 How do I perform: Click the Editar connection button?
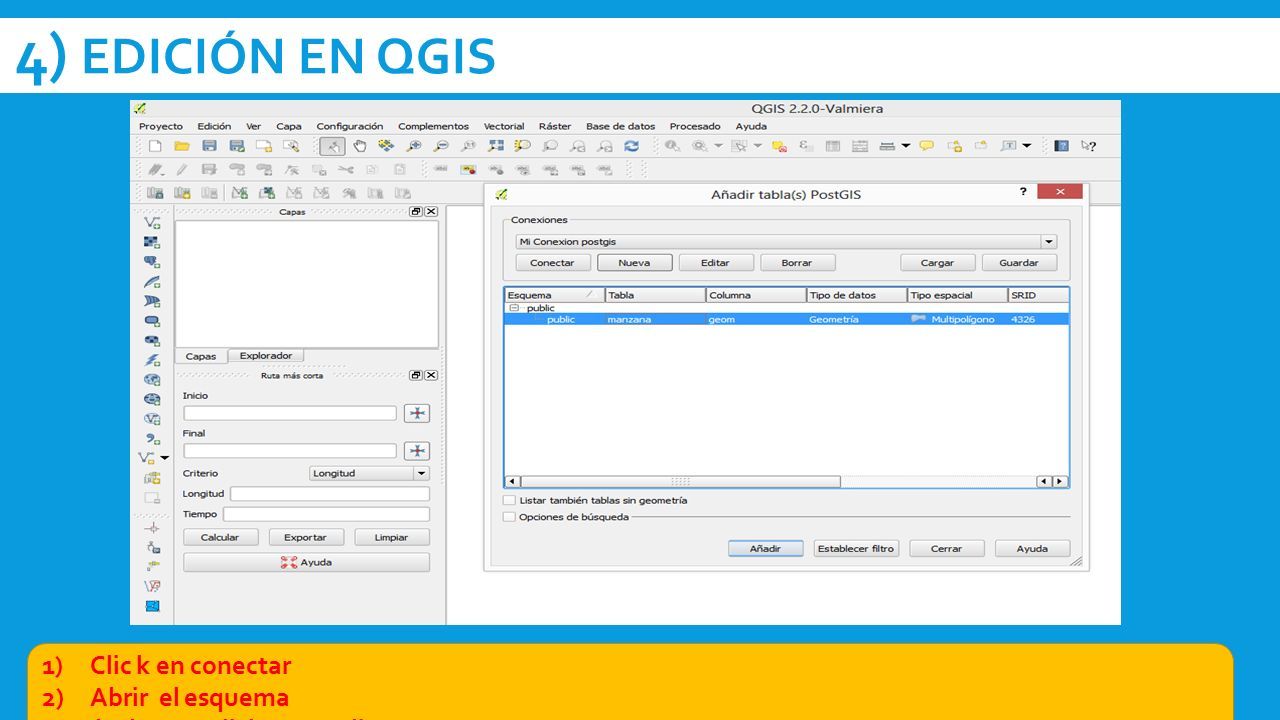(x=715, y=263)
